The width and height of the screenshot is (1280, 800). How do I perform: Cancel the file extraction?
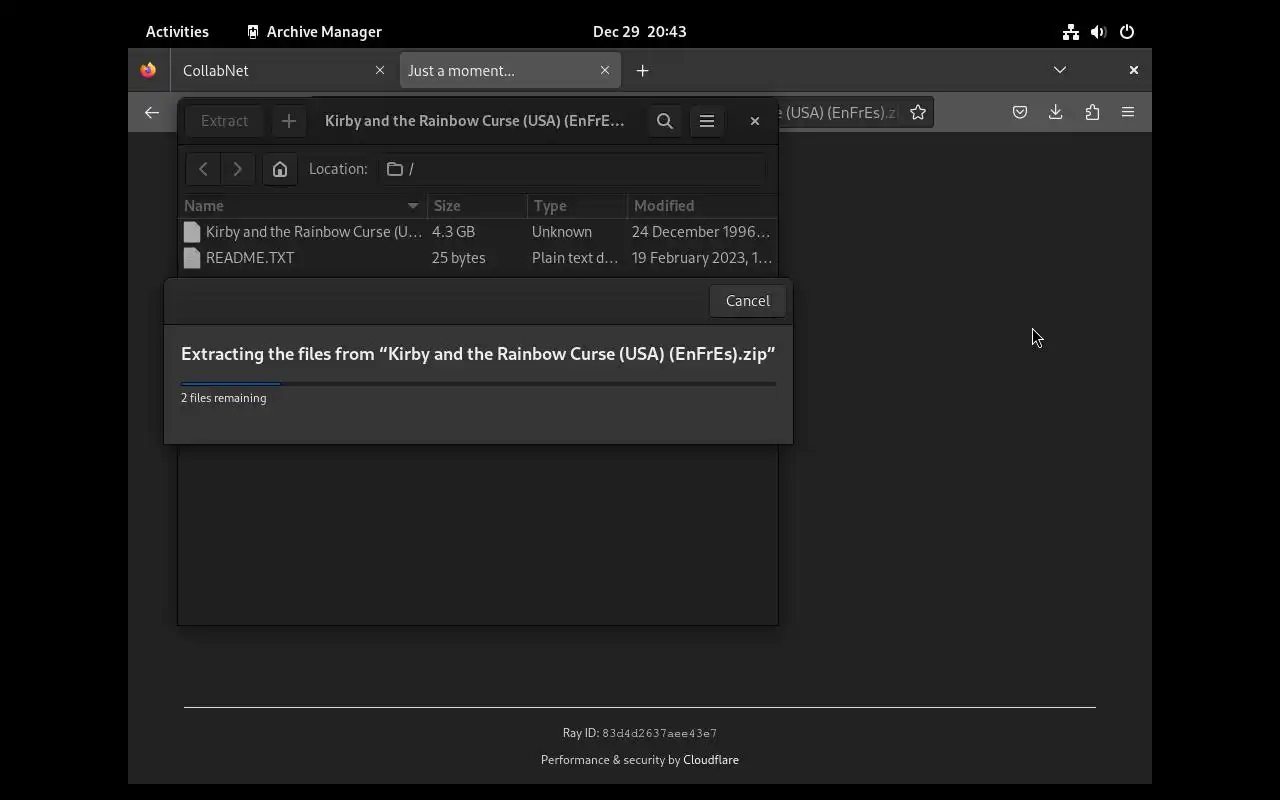coord(747,301)
